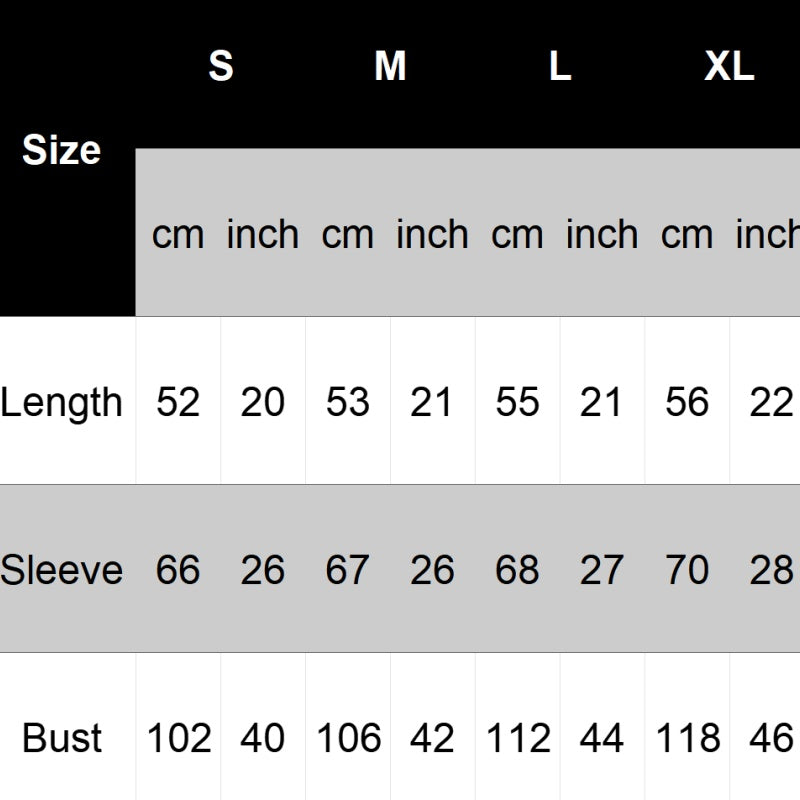Click the S size column header

click(220, 67)
